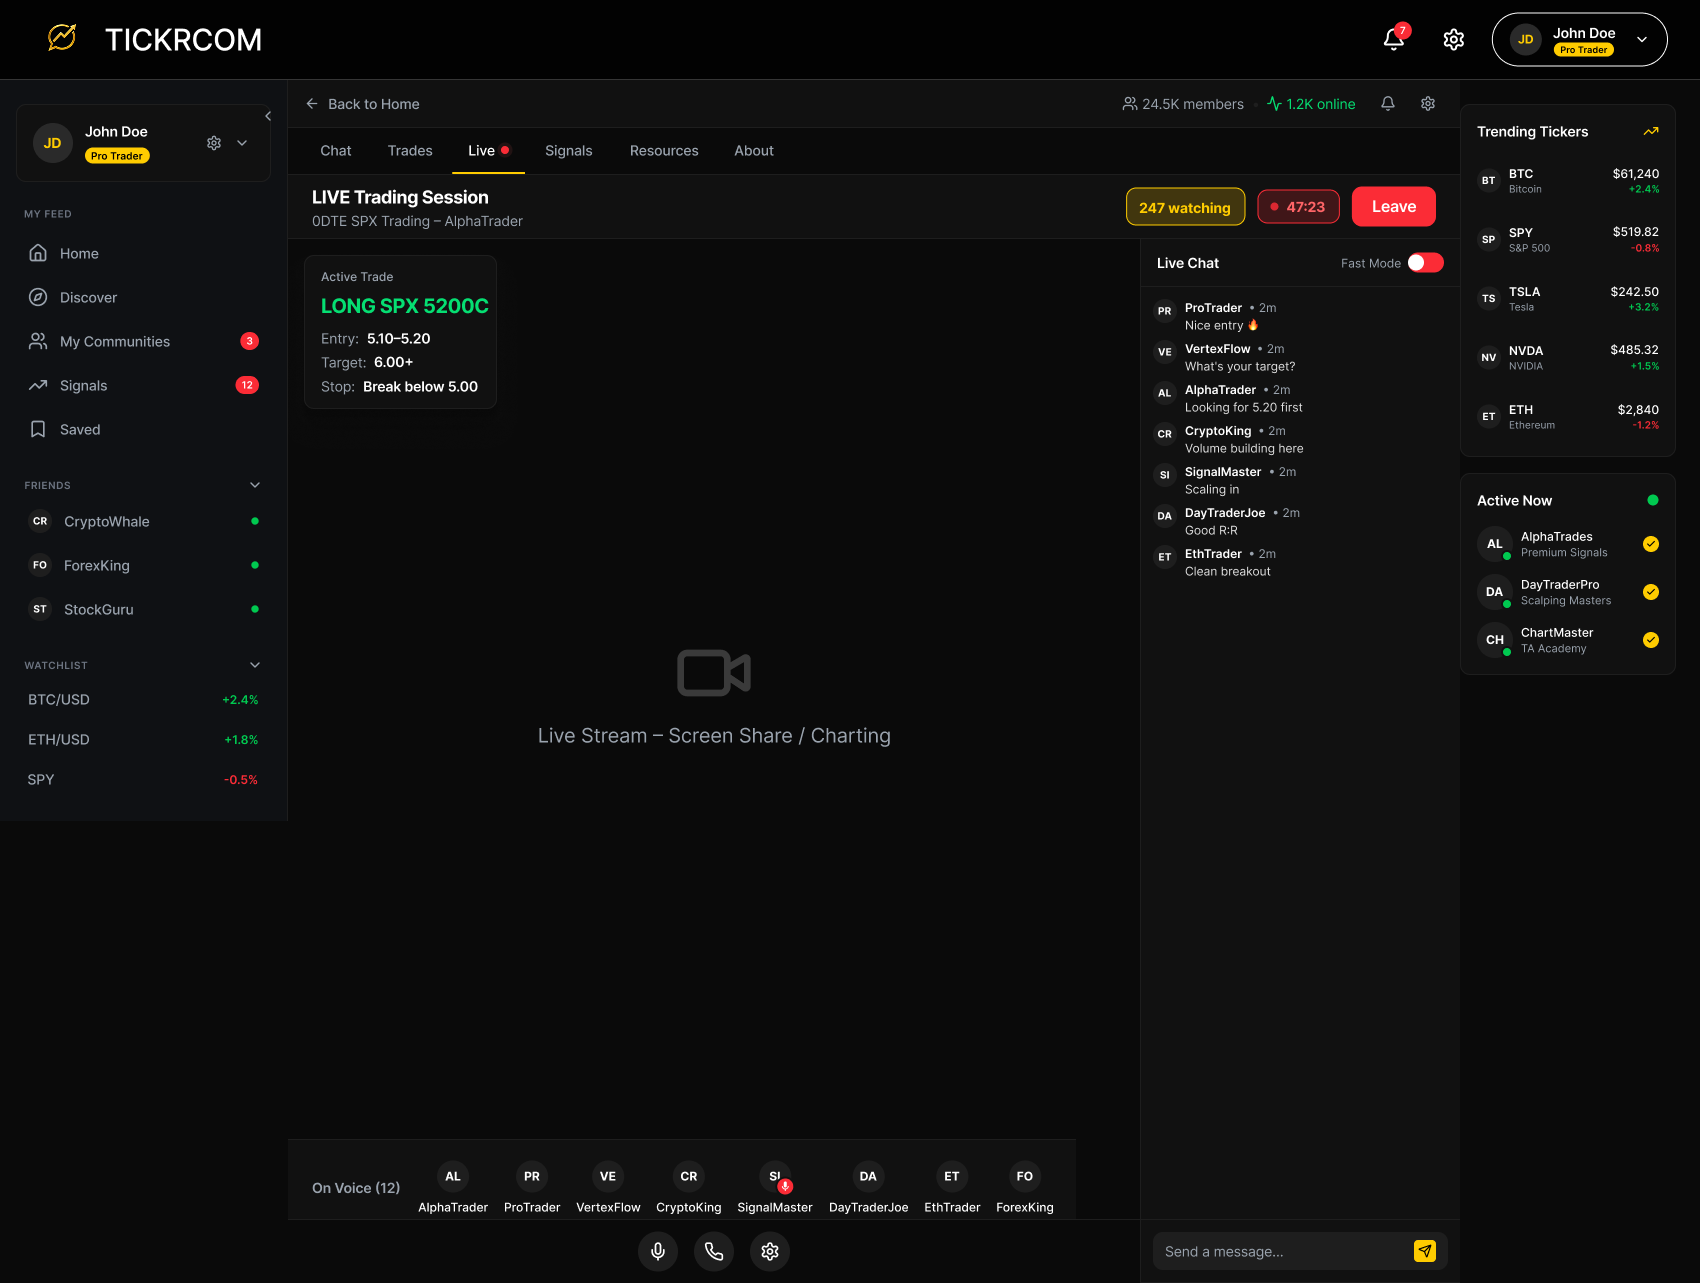Open TSLA Tesla ticker row
Screen dimensions: 1700x1283
pos(1568,299)
